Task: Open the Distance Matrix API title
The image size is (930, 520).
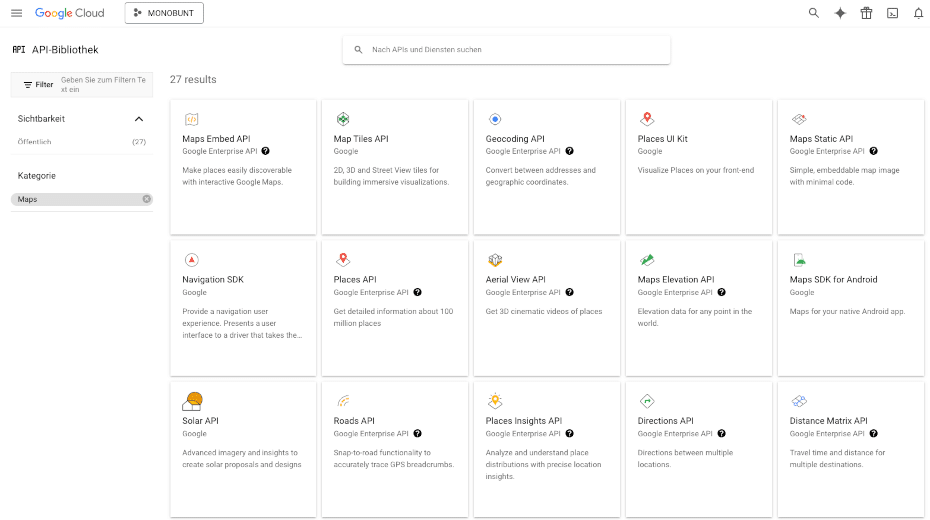Action: tap(829, 420)
